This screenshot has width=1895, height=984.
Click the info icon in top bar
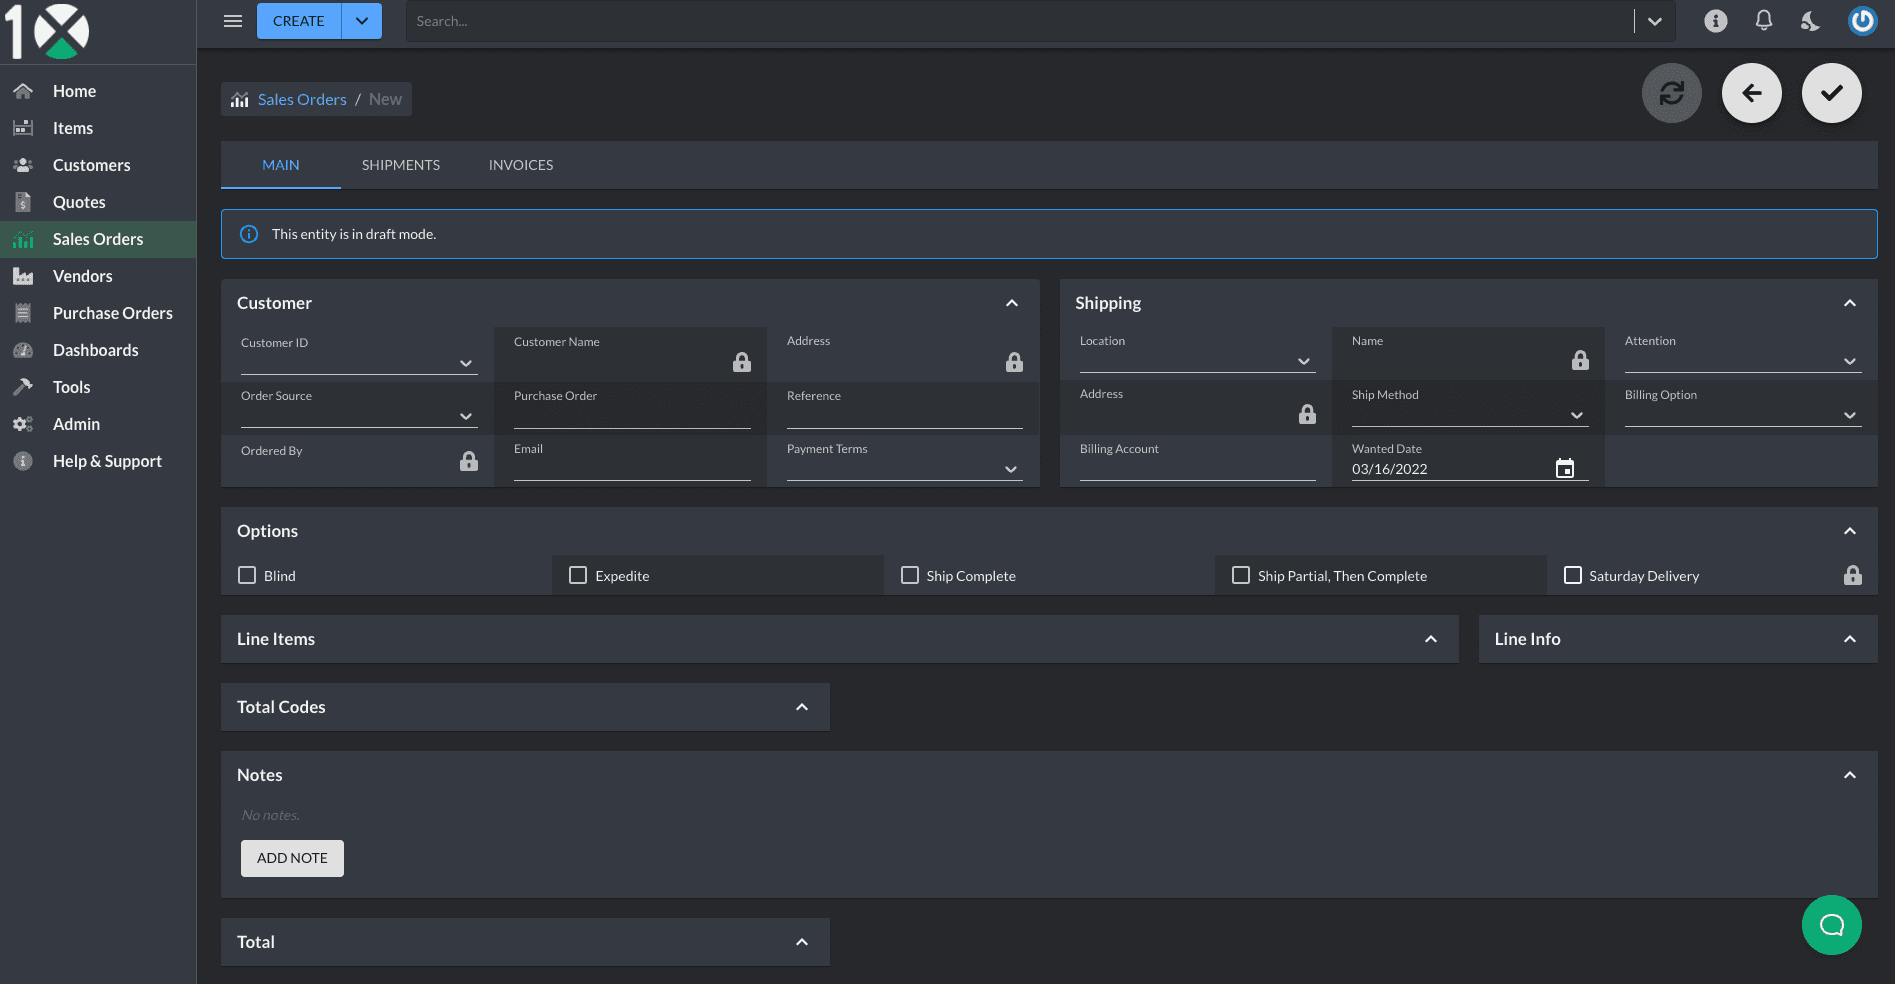pyautogui.click(x=1716, y=21)
